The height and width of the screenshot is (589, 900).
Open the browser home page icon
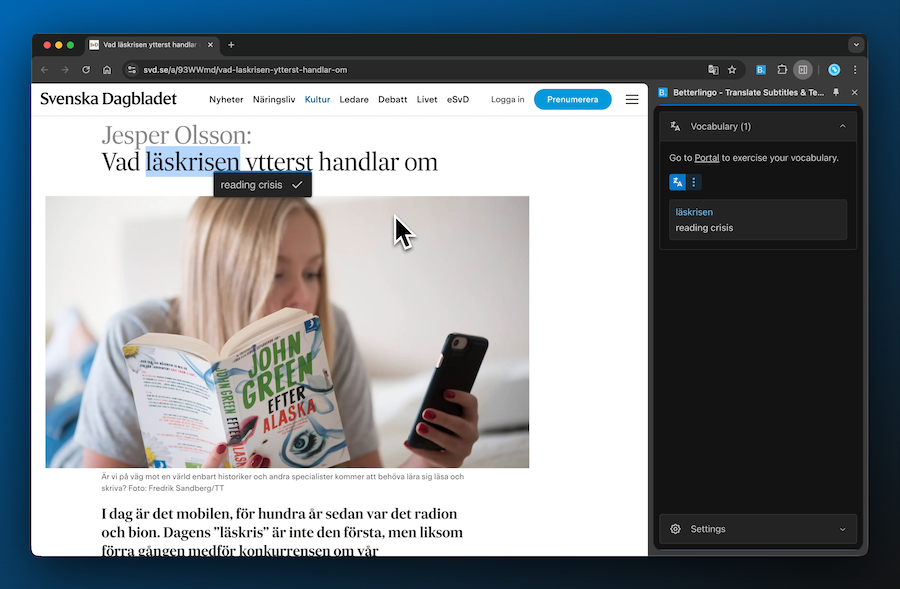coord(107,69)
